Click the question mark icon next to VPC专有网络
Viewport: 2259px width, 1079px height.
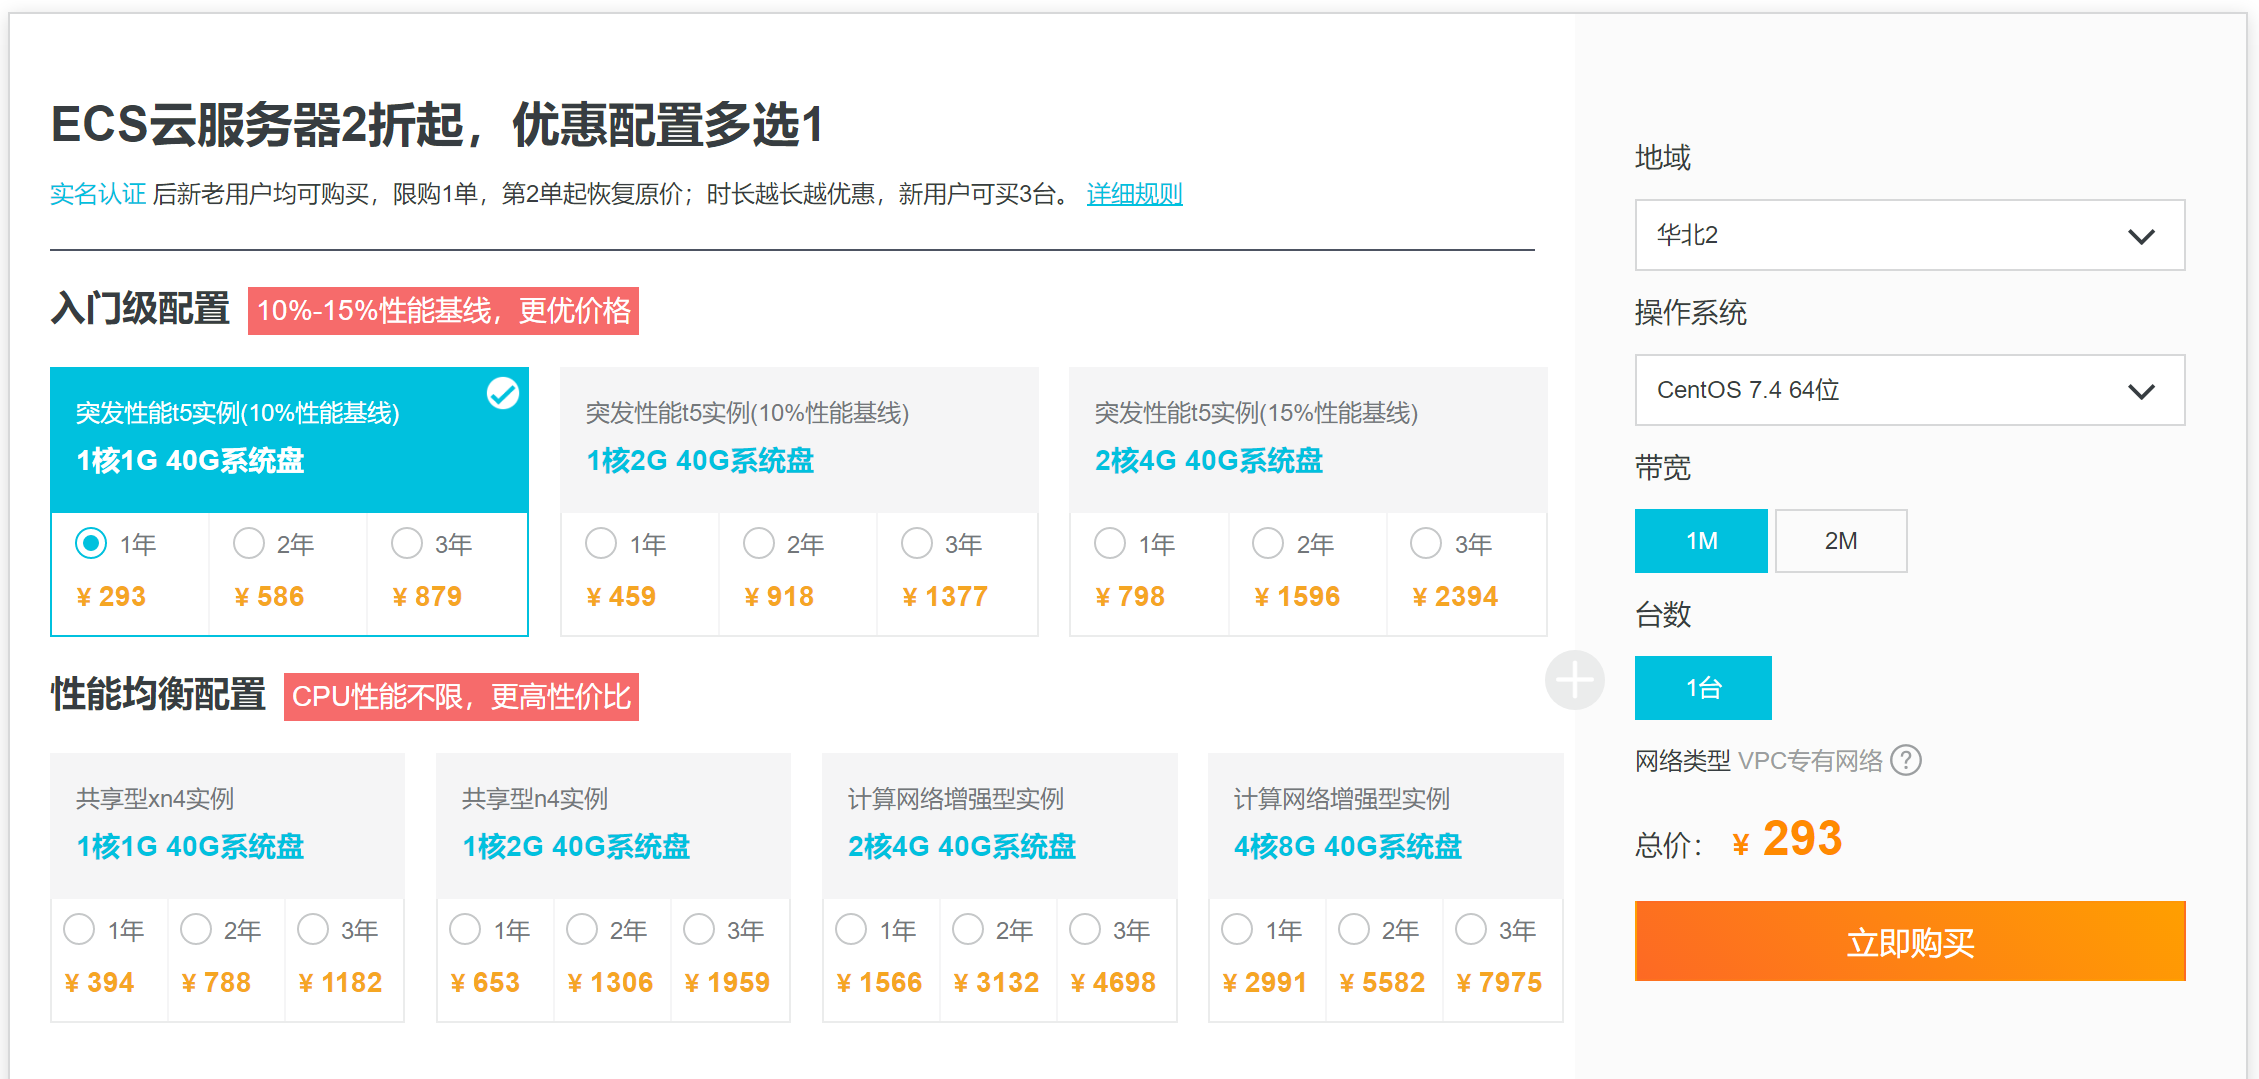click(1908, 760)
